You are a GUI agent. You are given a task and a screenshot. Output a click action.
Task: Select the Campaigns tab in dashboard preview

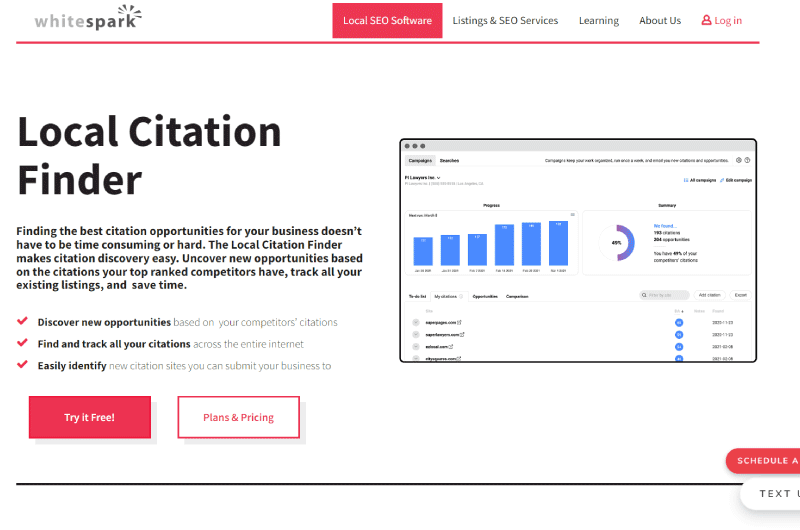[420, 161]
